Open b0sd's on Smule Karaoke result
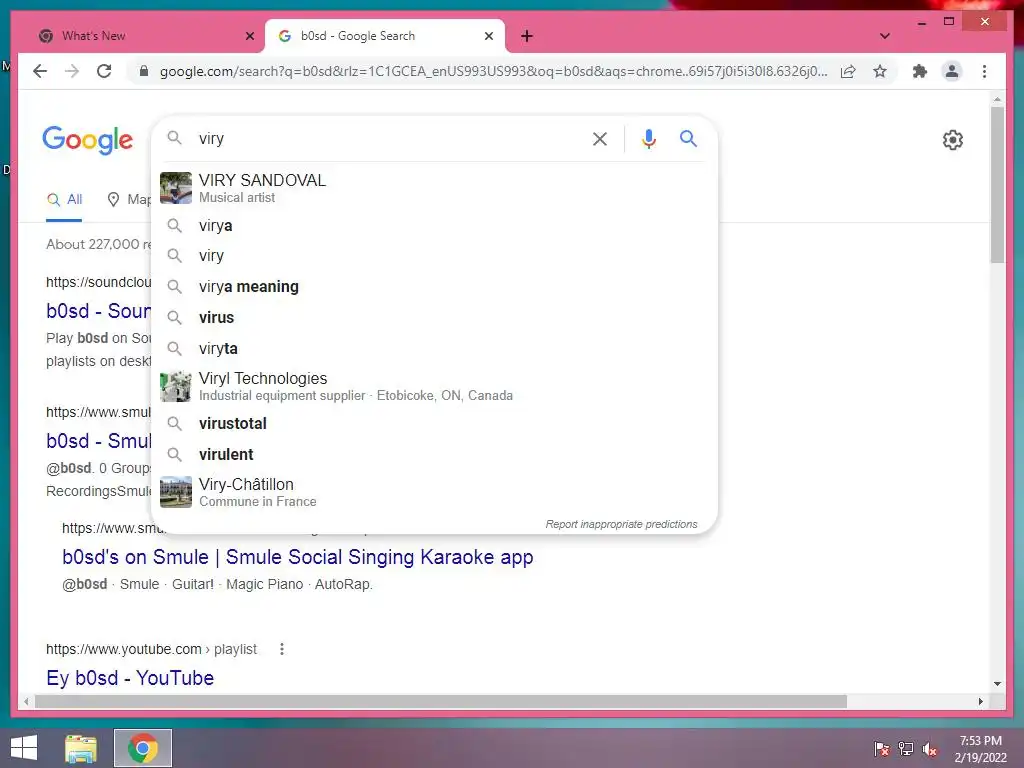The height and width of the screenshot is (768, 1024). tap(298, 557)
